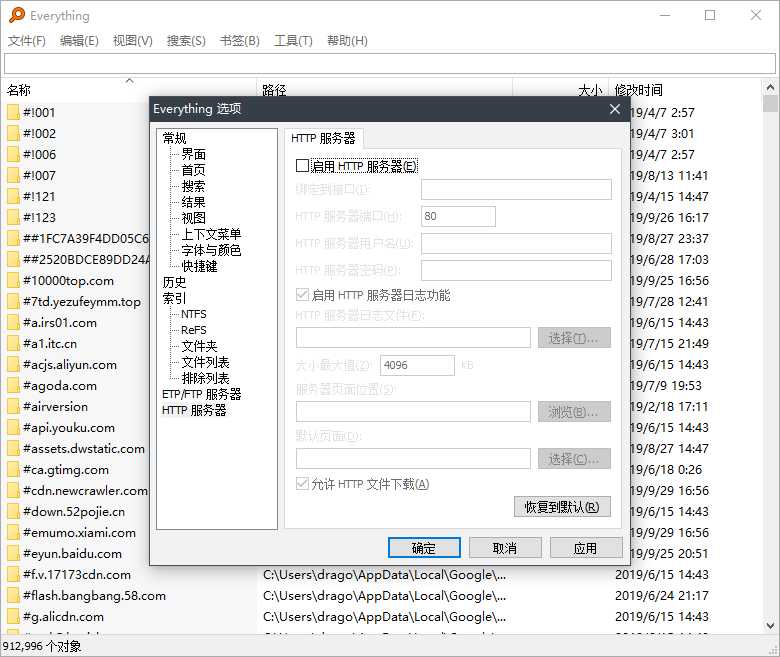The width and height of the screenshot is (780, 657).
Task: Click folder icon next to #10000top.com
Action: 13,281
